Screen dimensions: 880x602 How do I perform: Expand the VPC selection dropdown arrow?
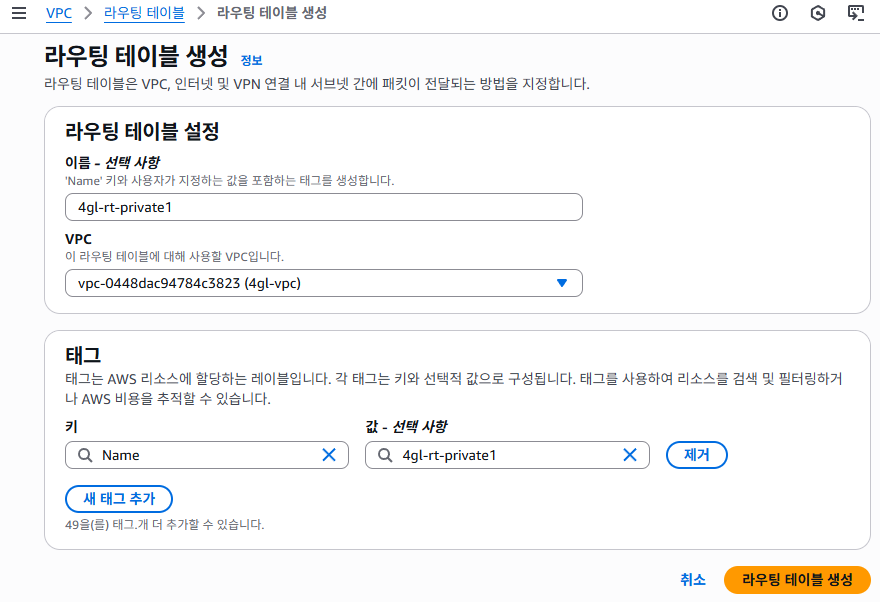(x=562, y=283)
